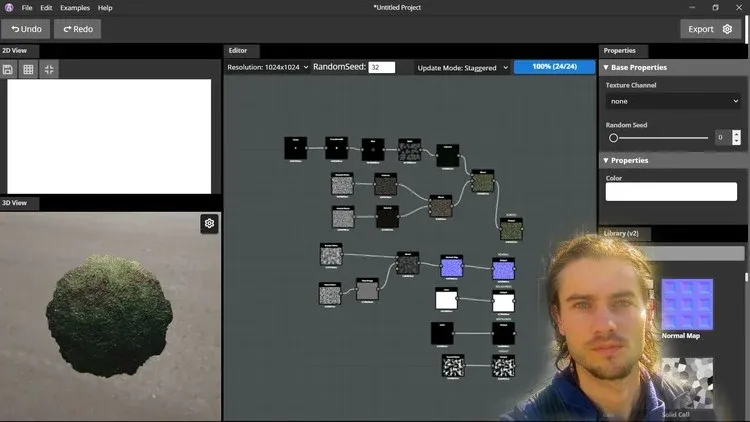Switch to the 2D View tab
Image resolution: width=750 pixels, height=422 pixels.
(15, 51)
